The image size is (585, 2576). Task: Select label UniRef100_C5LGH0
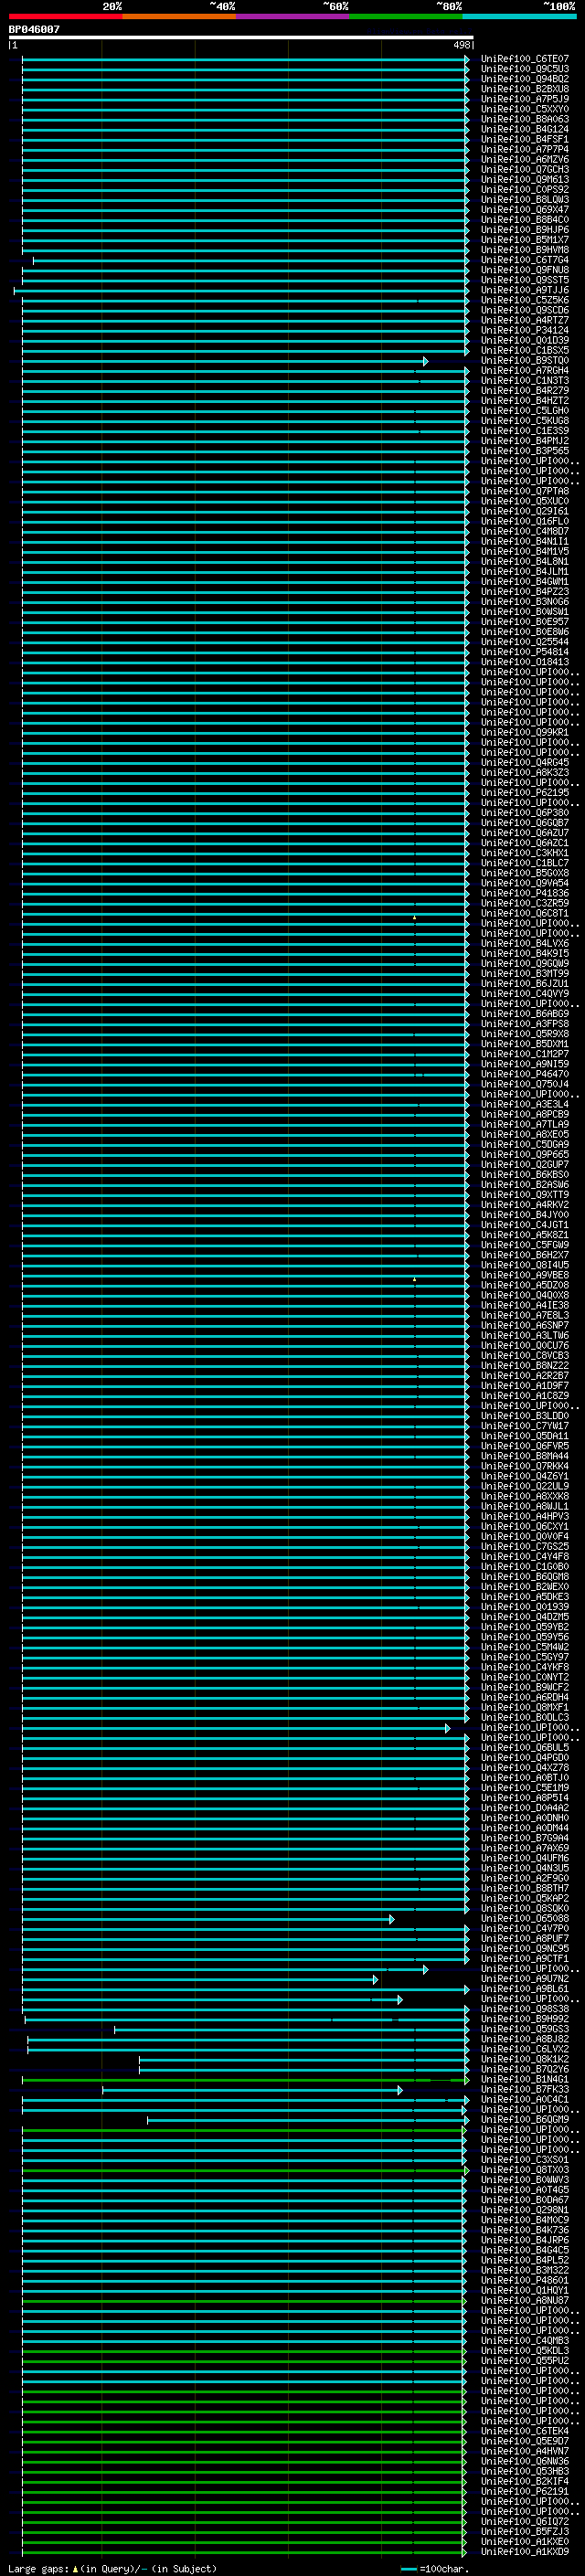click(x=524, y=410)
